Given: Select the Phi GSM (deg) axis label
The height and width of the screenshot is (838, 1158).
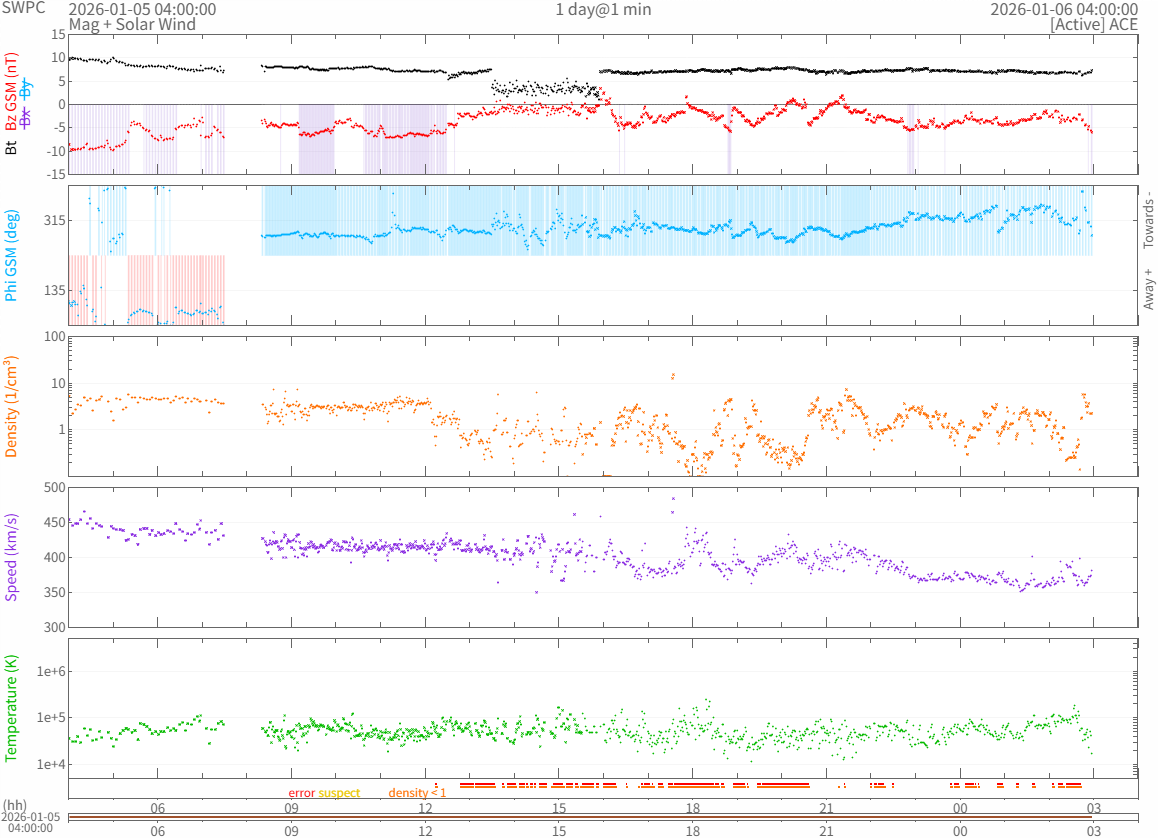Looking at the screenshot, I should (x=12, y=255).
